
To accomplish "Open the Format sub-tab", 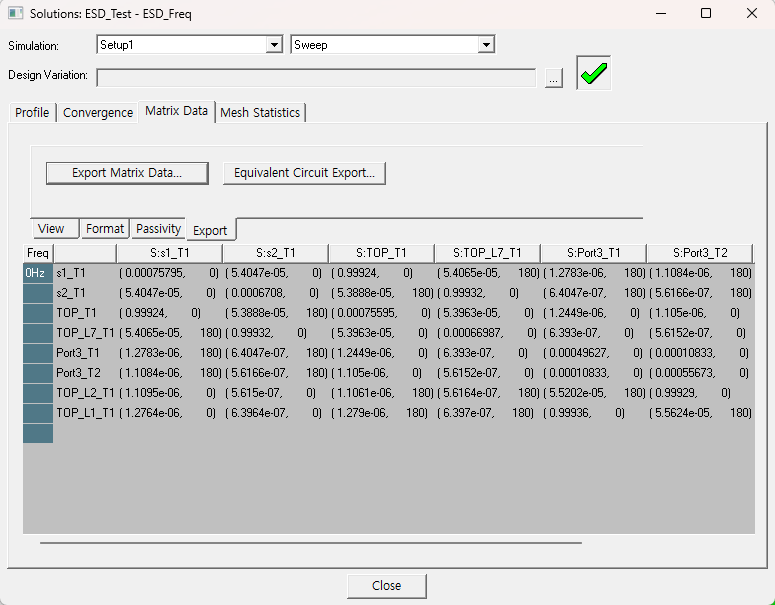I will (x=105, y=229).
